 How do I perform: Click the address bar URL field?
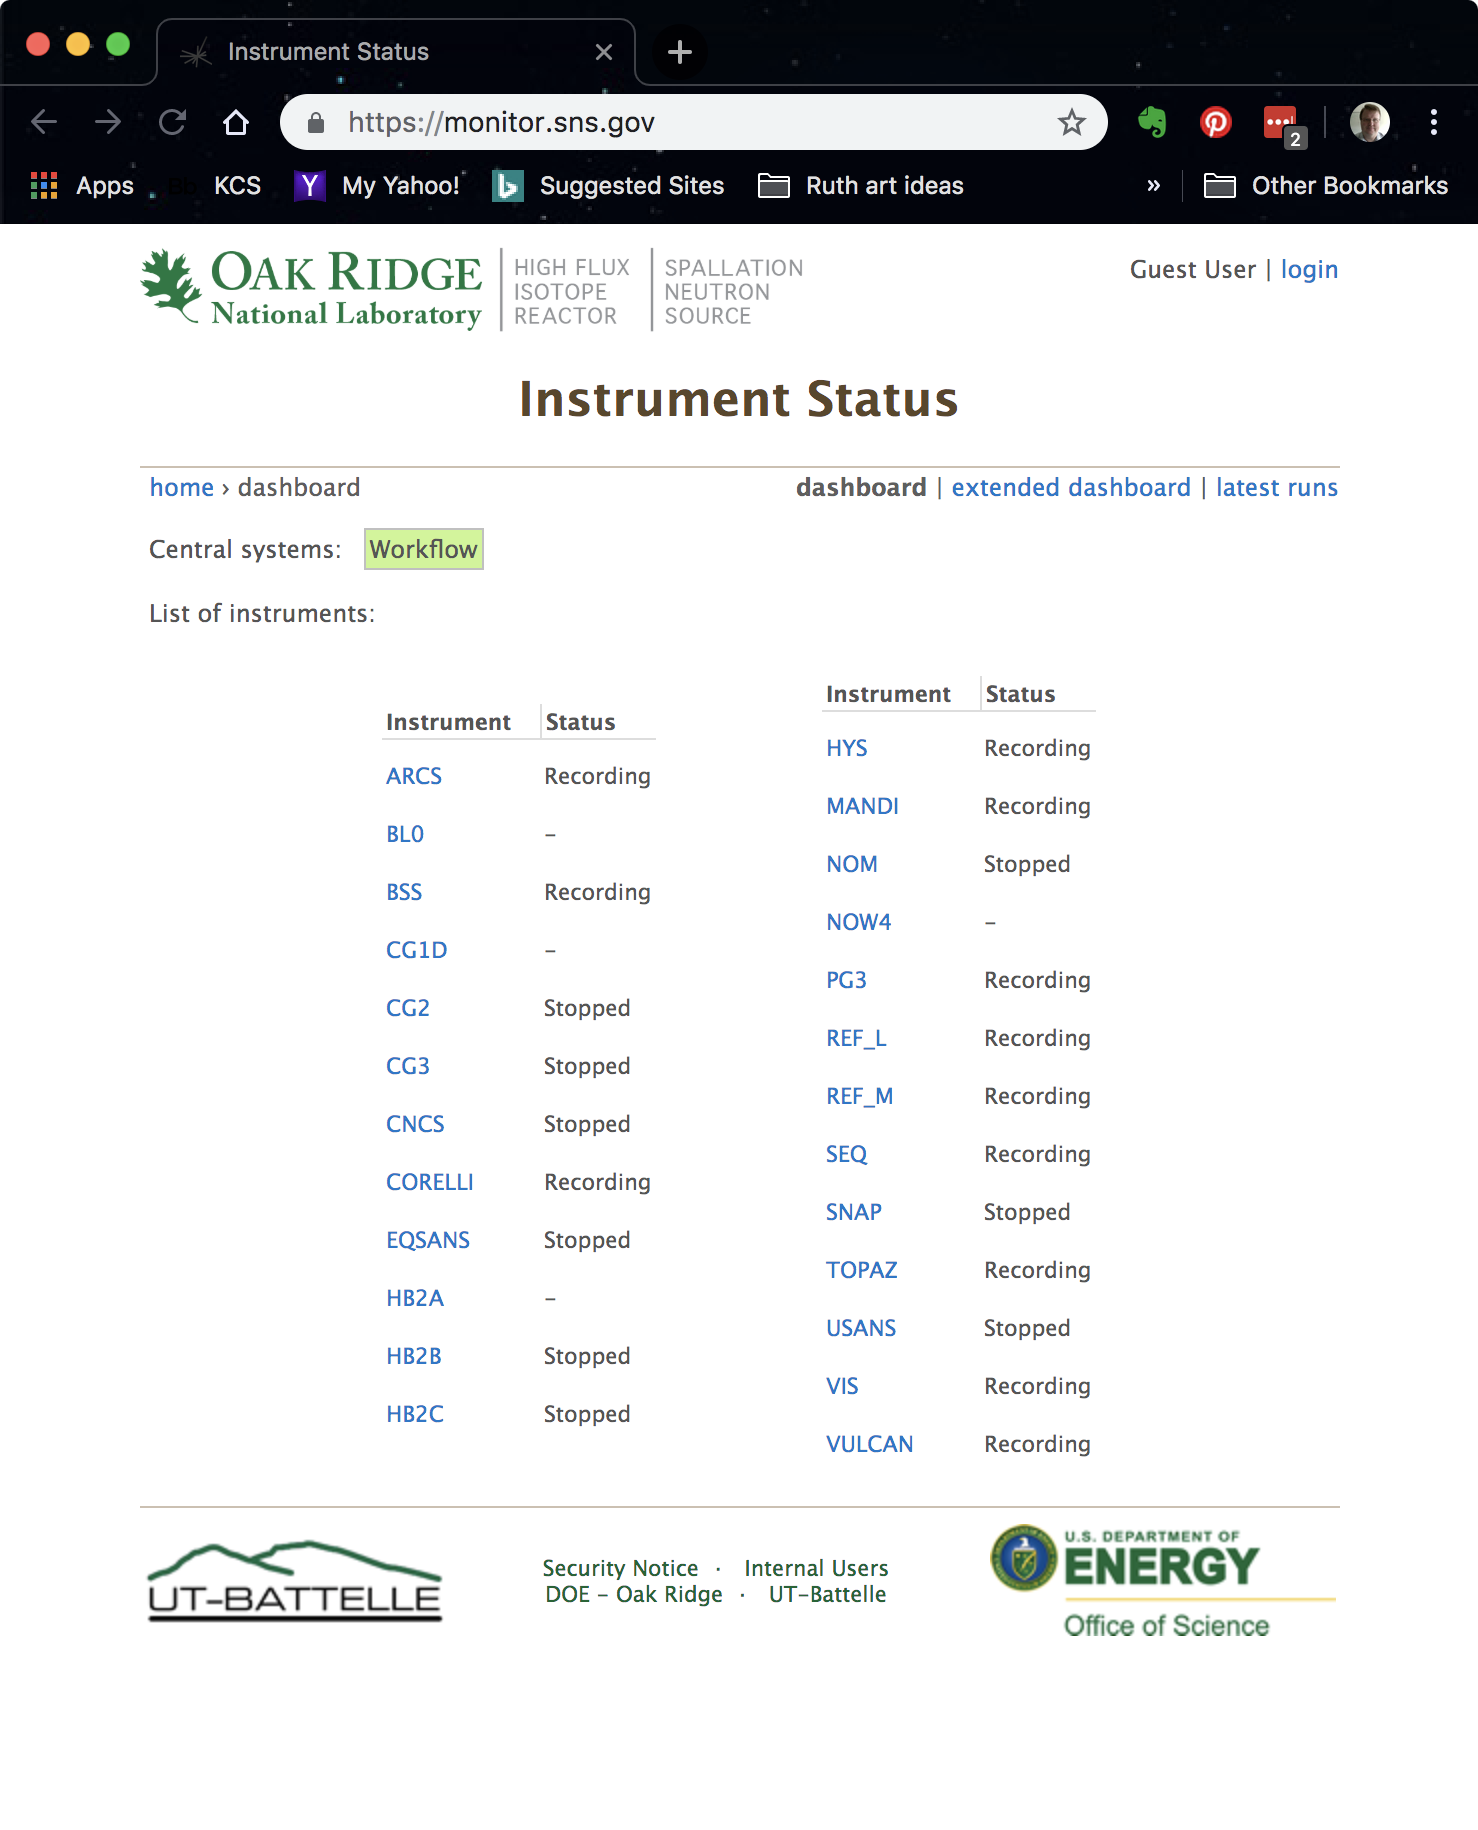click(690, 122)
